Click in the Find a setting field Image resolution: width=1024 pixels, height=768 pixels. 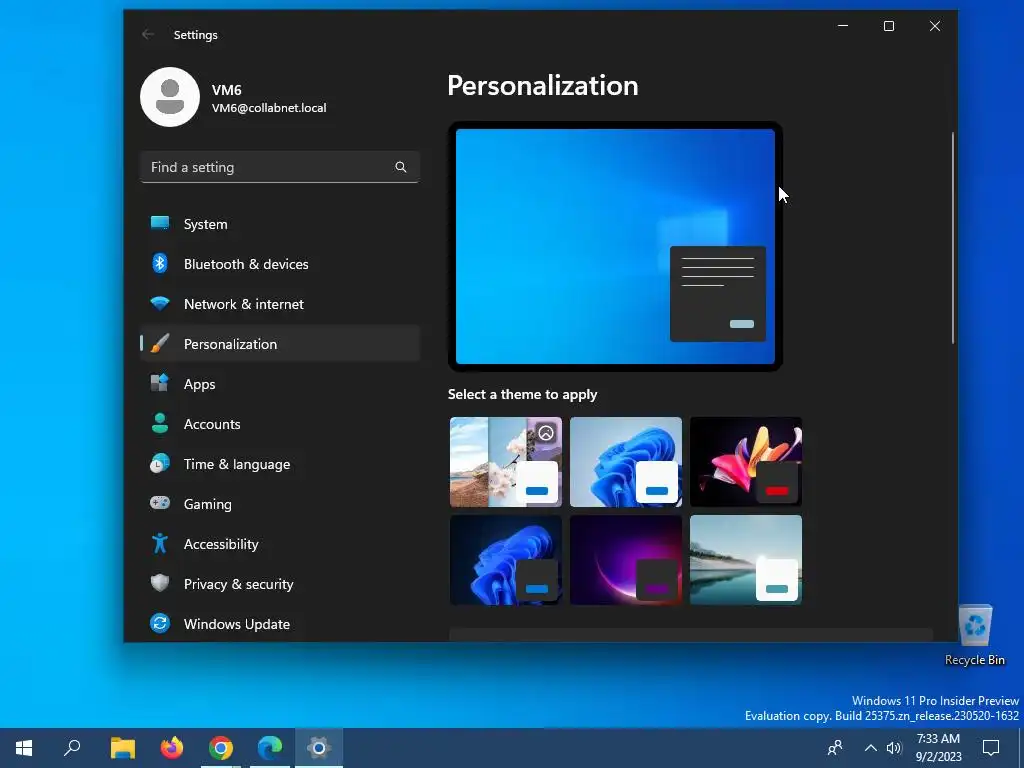point(280,167)
